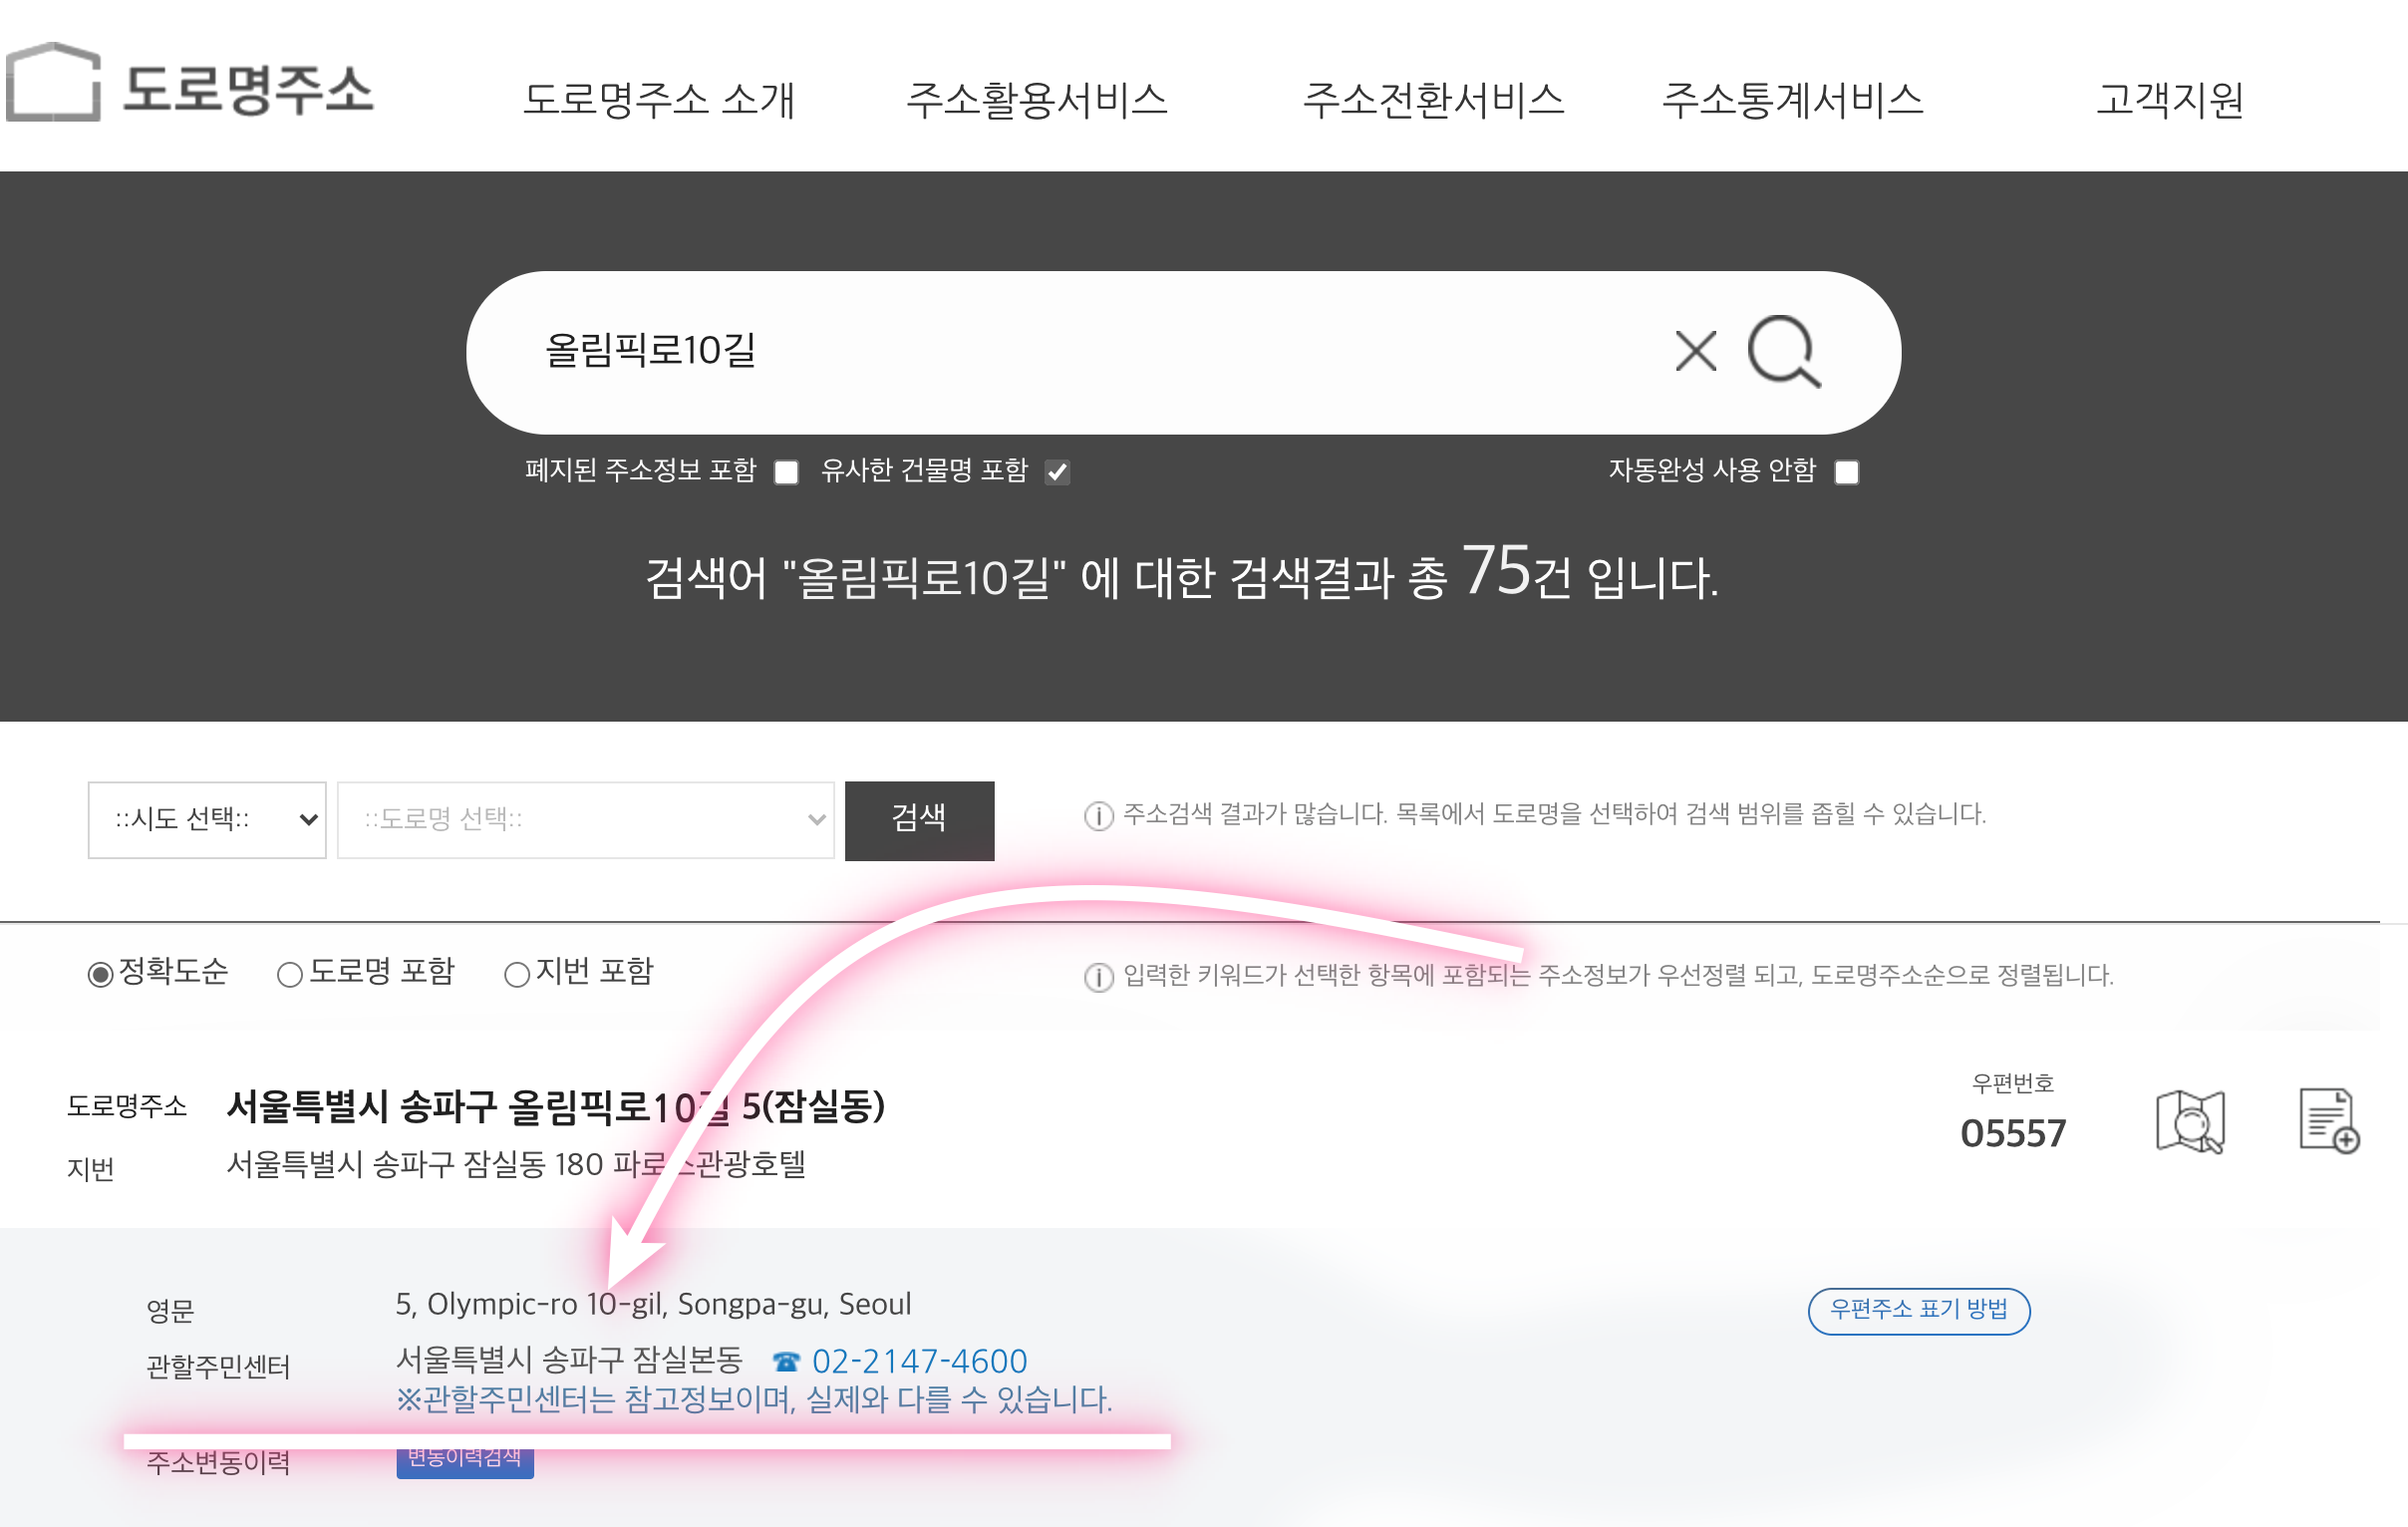Clear the search field with X icon
Screen dimensions: 2408x1527
pos(1695,351)
